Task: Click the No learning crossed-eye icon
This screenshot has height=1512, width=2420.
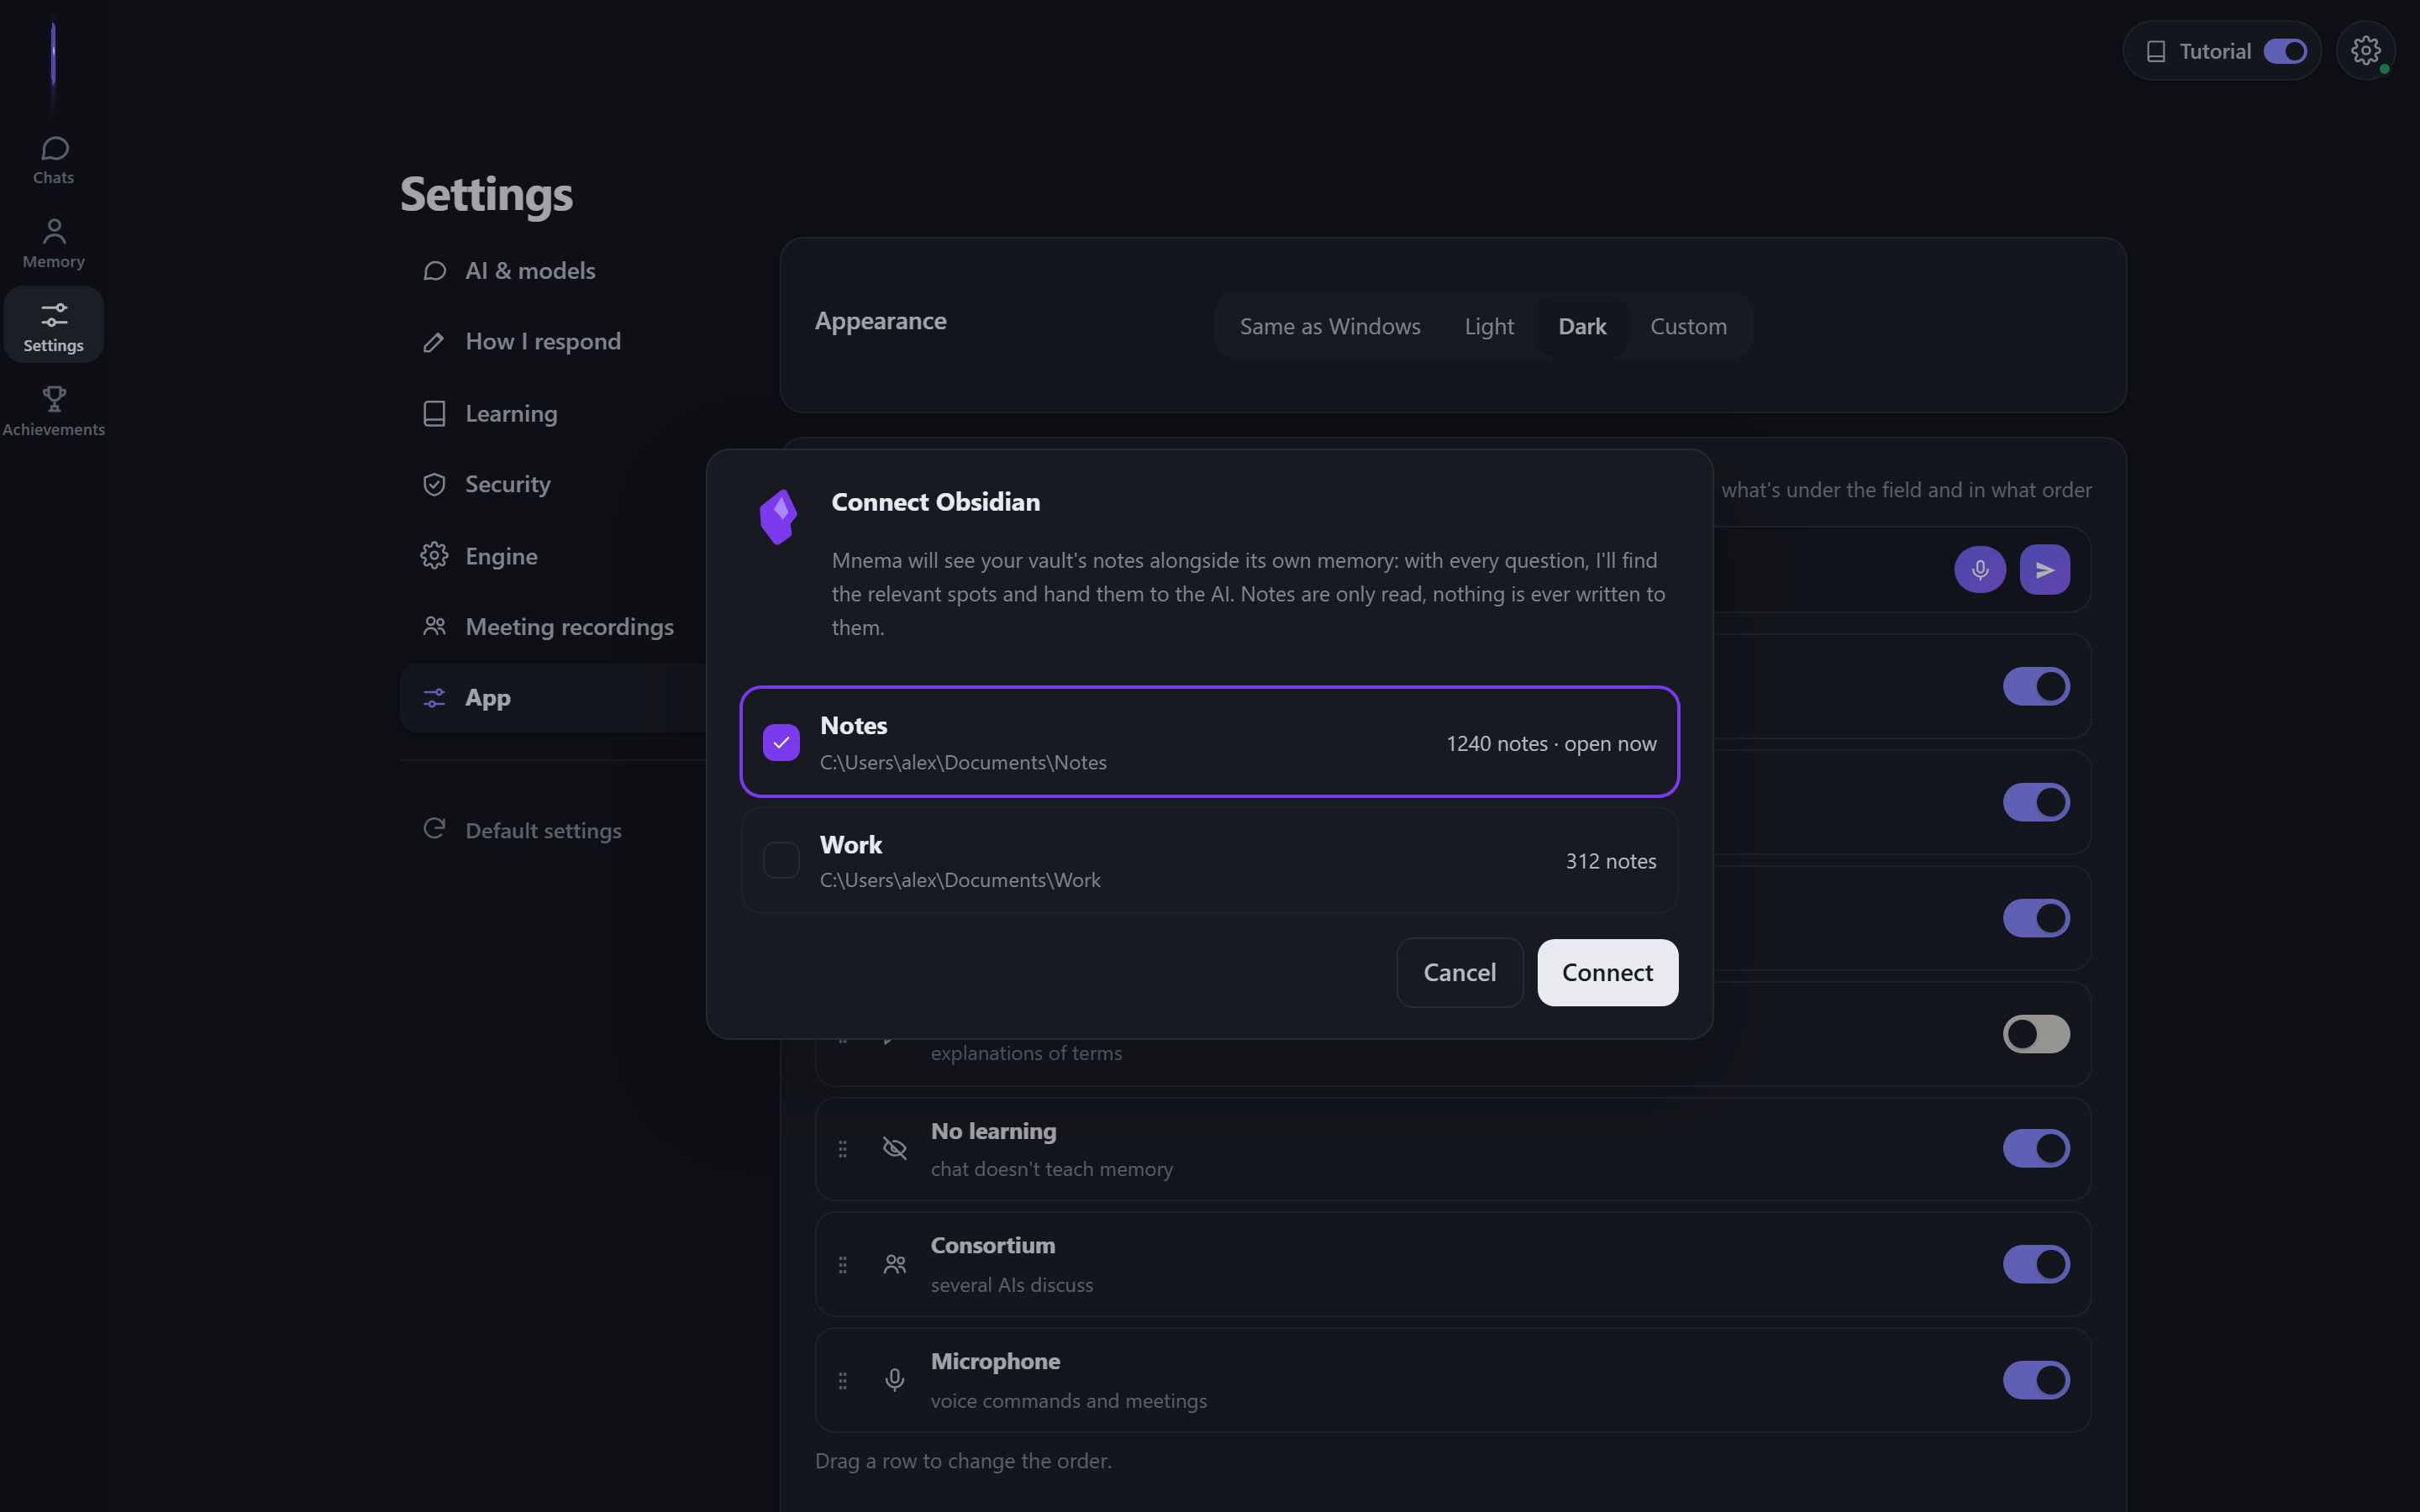Action: 895,1149
